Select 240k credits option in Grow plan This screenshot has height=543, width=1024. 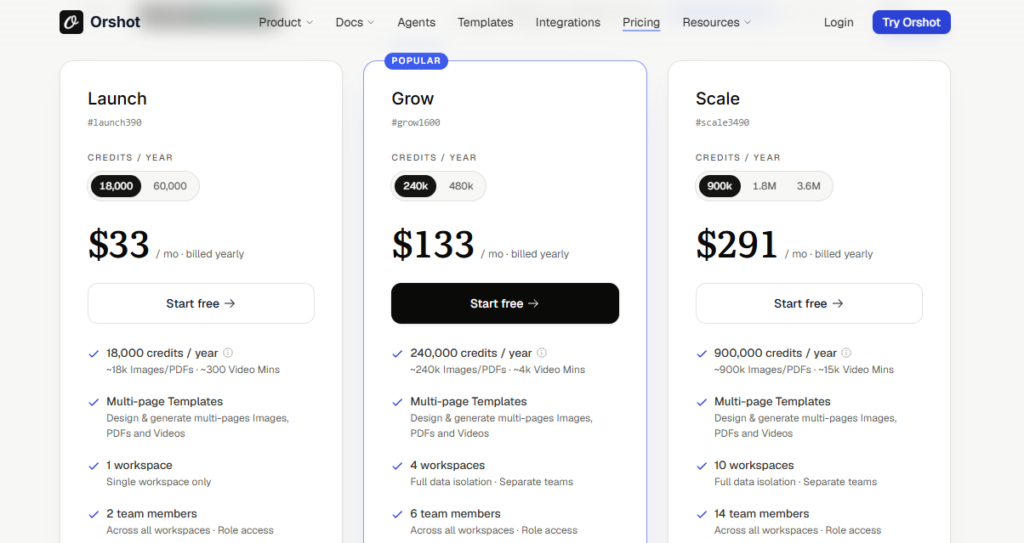point(415,186)
